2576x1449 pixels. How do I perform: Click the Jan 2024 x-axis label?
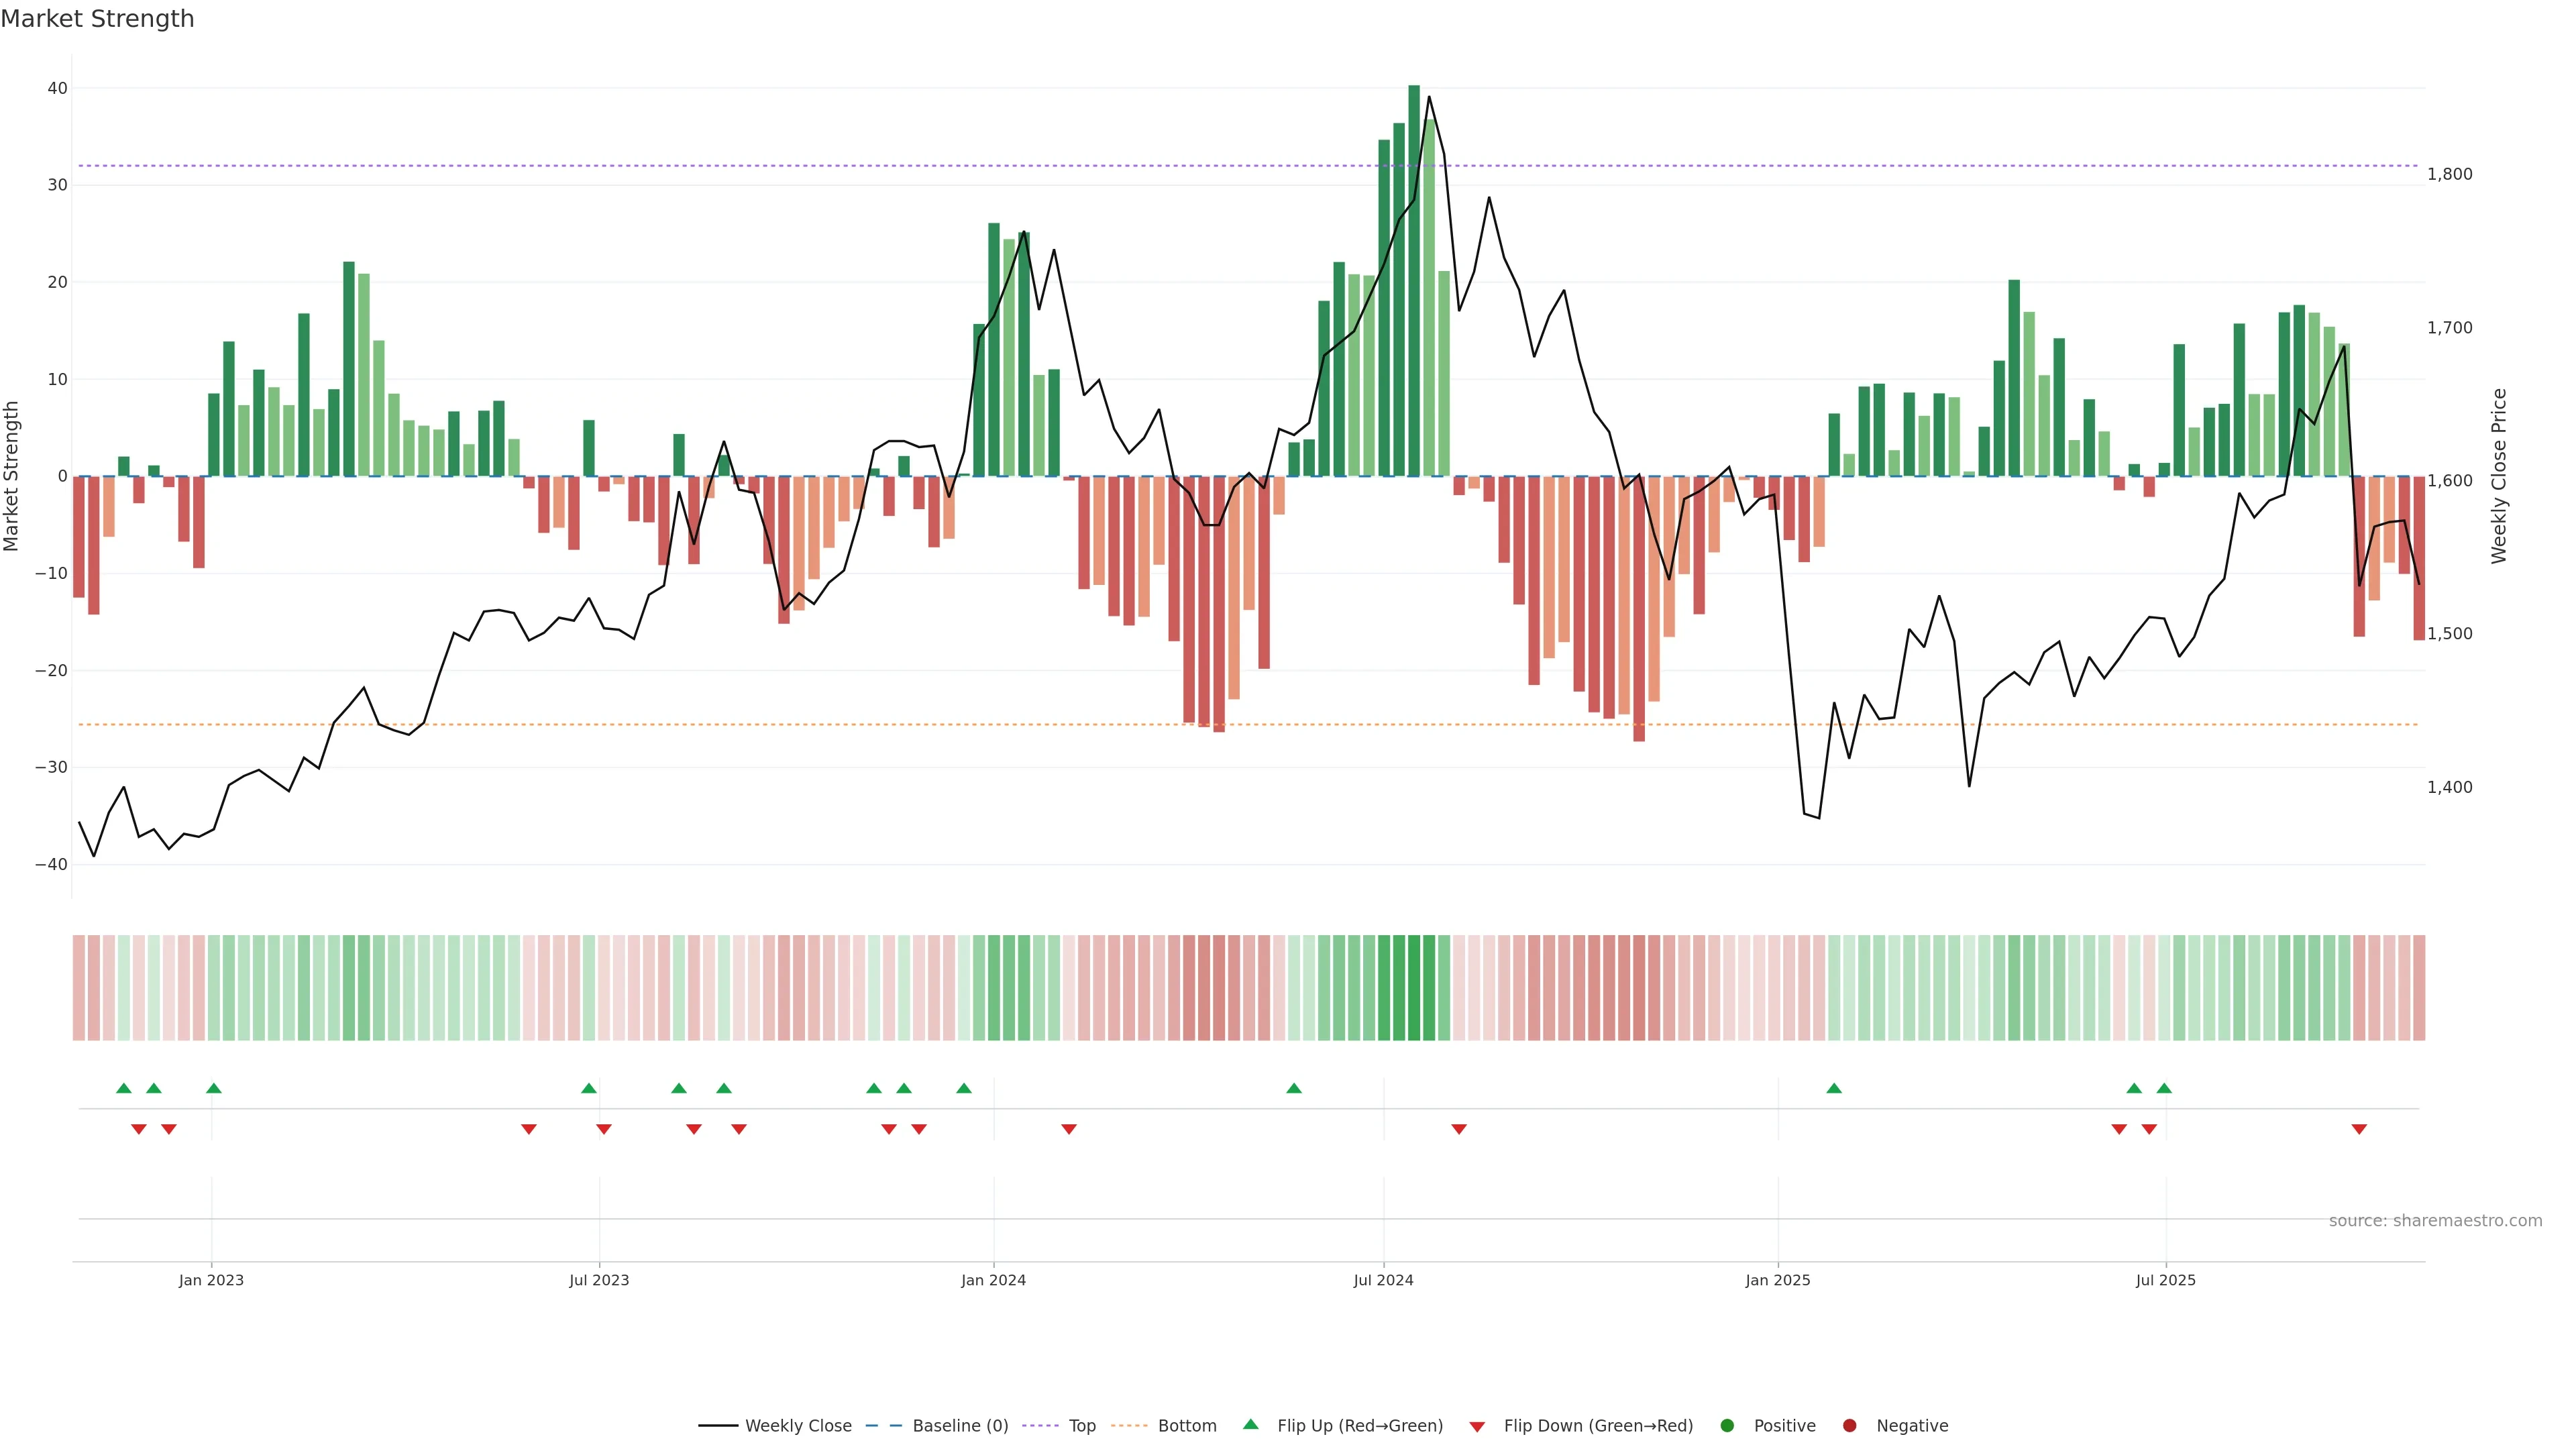(993, 1280)
